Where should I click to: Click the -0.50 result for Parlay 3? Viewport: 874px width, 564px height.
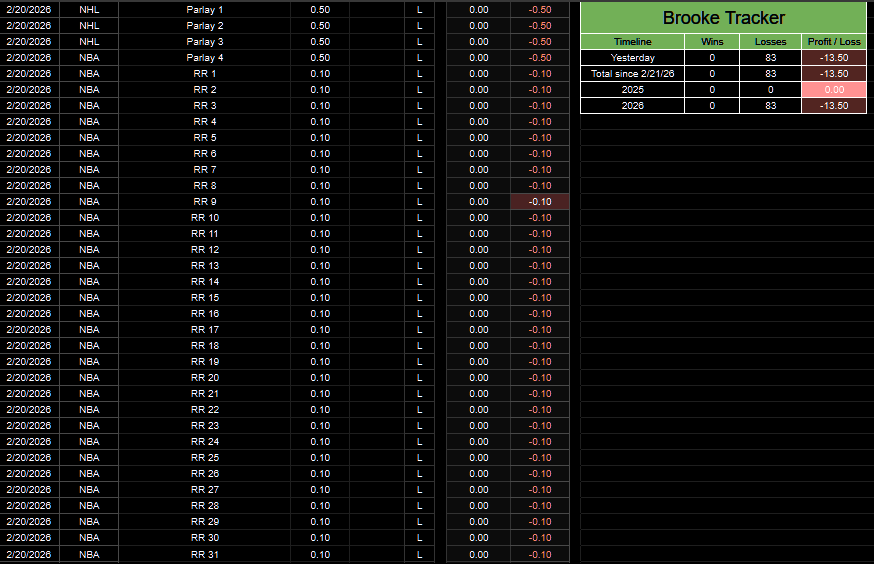click(540, 42)
